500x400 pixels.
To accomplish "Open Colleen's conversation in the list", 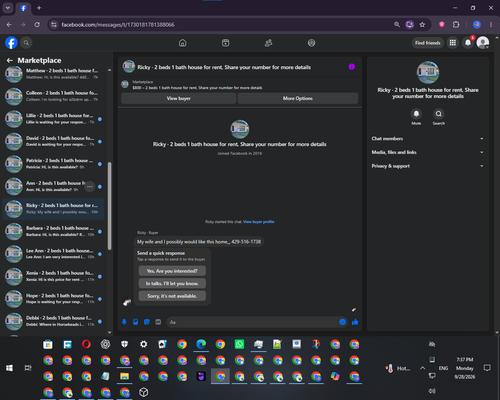I will tap(53, 96).
